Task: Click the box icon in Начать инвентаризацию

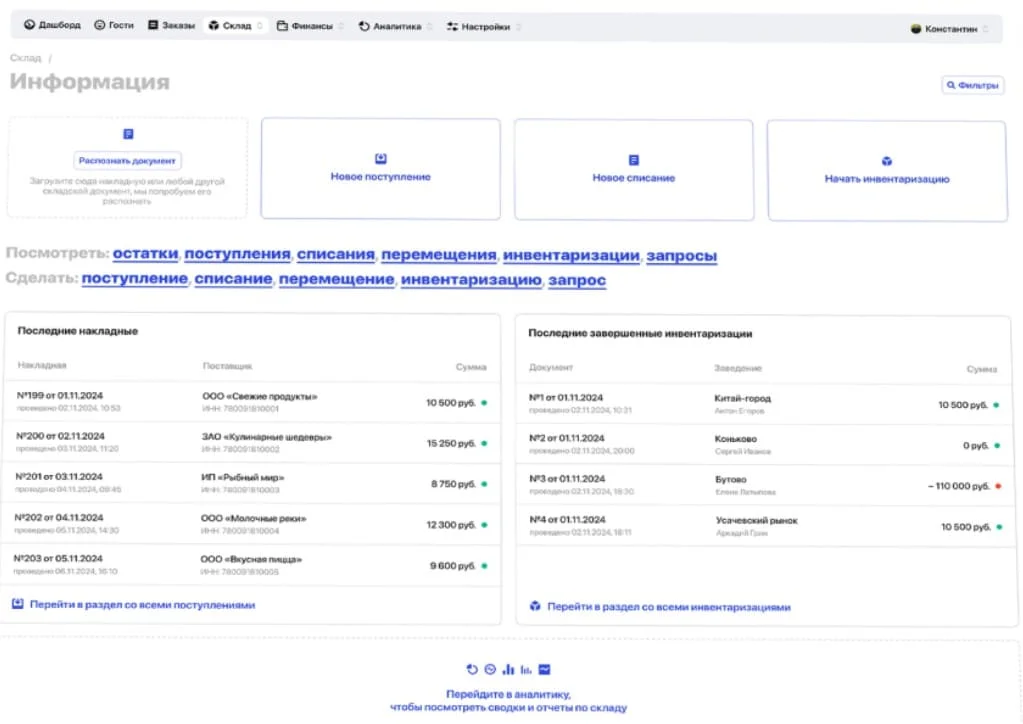Action: (887, 161)
